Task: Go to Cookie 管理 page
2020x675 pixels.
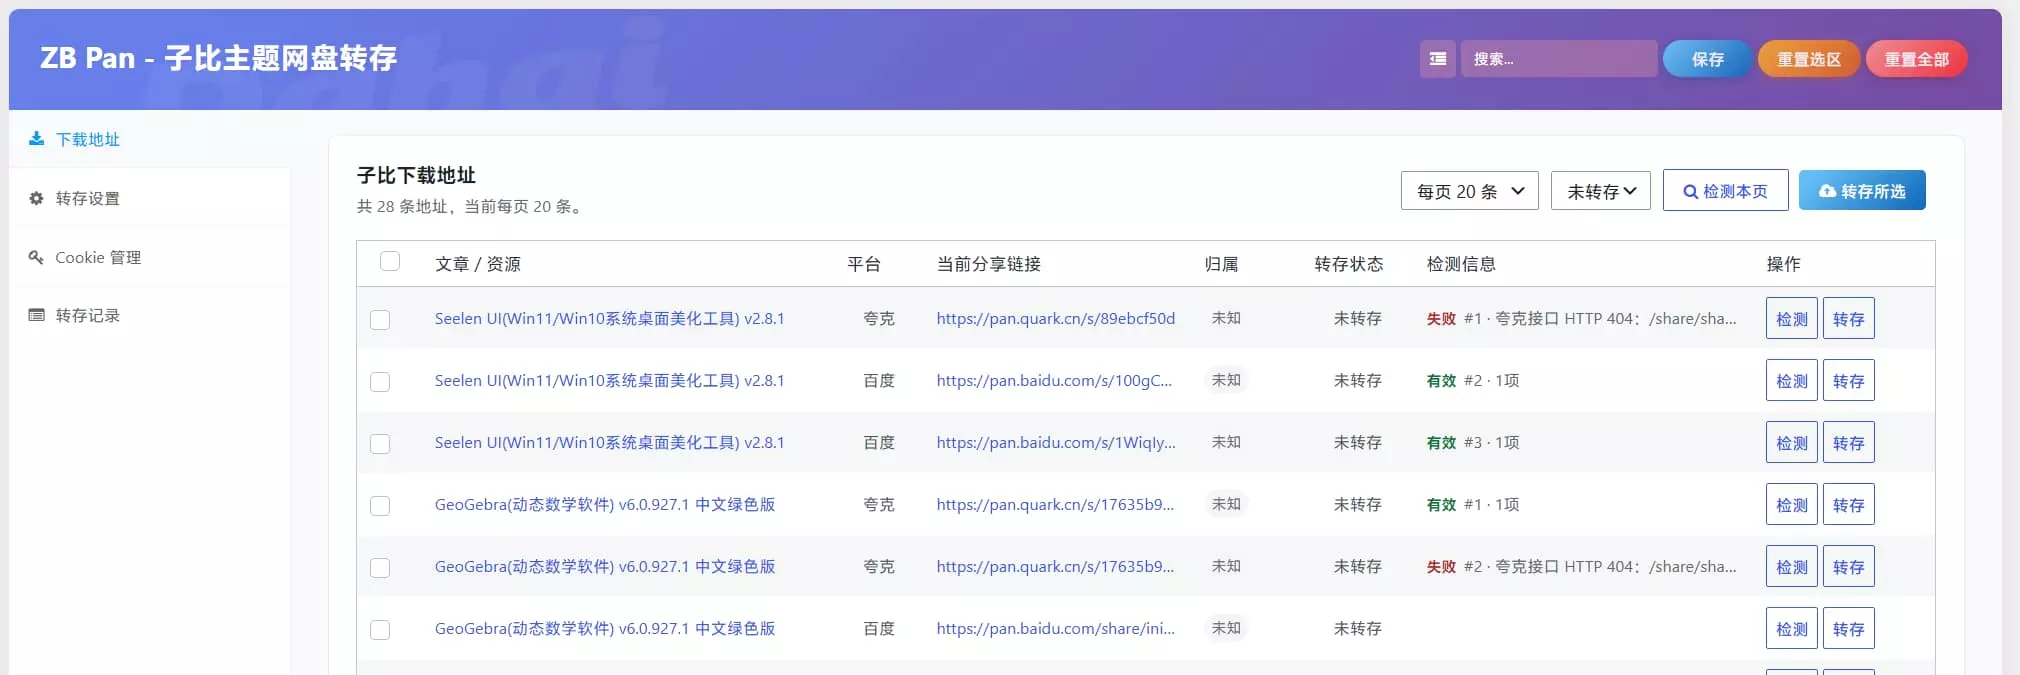Action: click(150, 257)
